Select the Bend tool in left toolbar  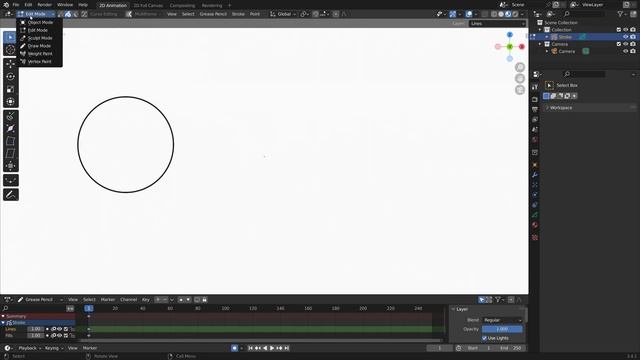10,141
